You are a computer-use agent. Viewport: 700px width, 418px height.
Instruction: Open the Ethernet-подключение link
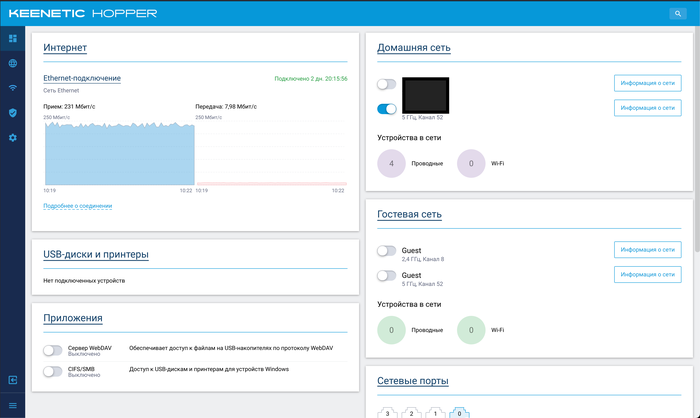[x=82, y=78]
